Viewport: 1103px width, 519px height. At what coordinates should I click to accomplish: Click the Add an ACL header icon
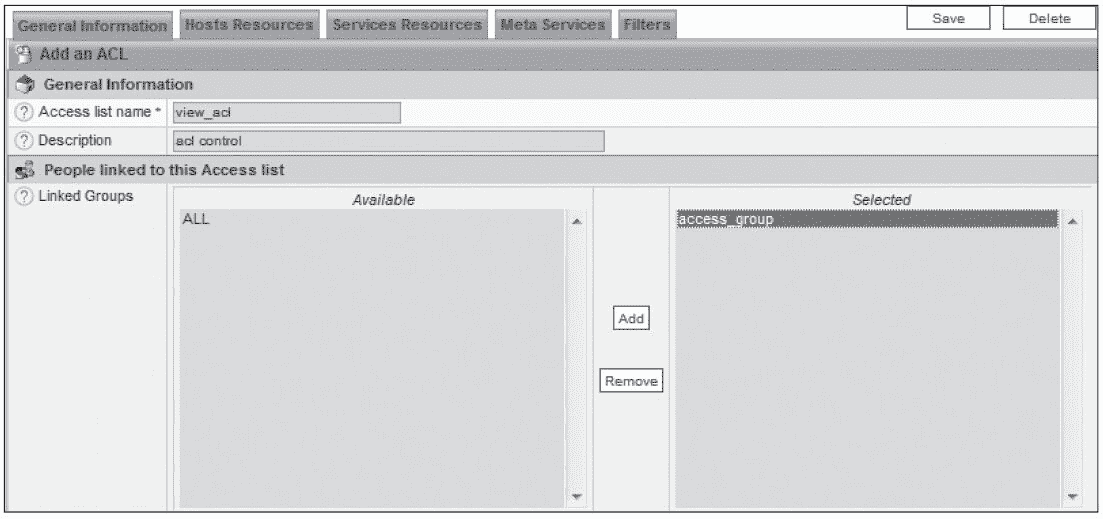[x=23, y=53]
